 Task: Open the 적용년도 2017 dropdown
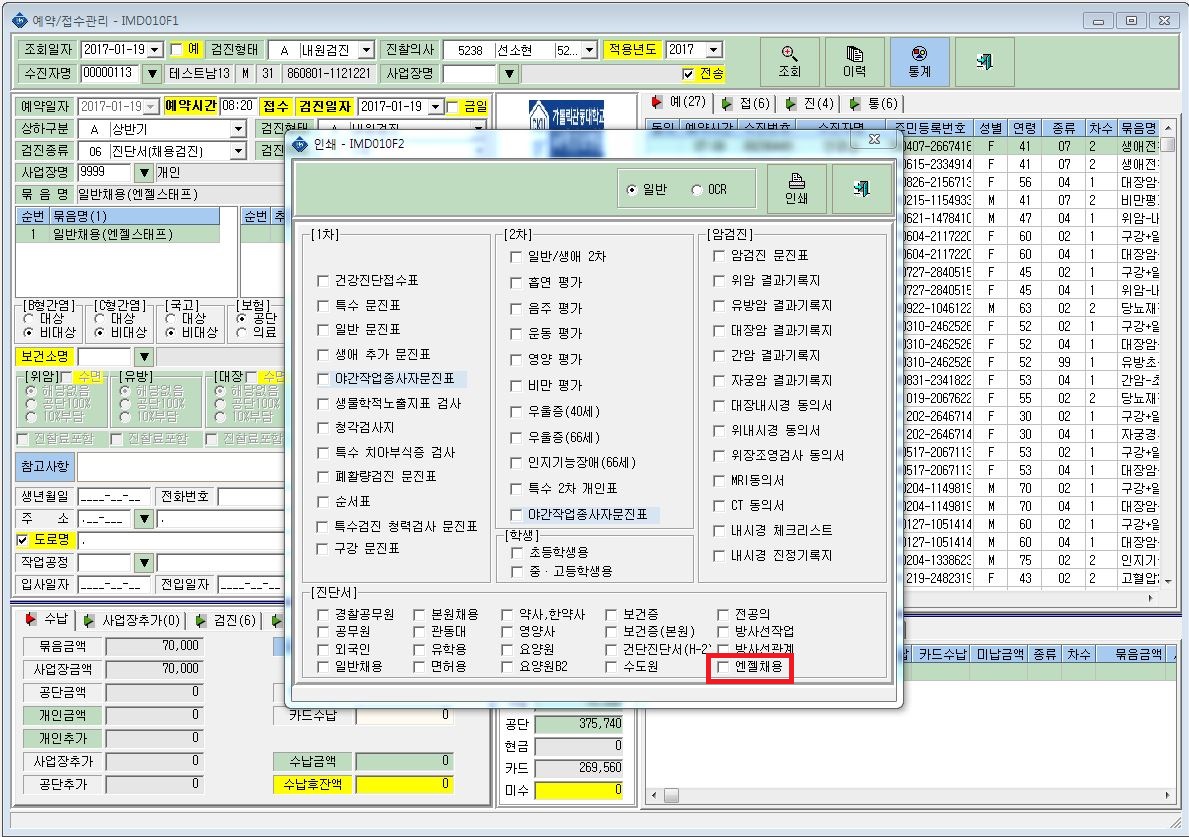714,50
